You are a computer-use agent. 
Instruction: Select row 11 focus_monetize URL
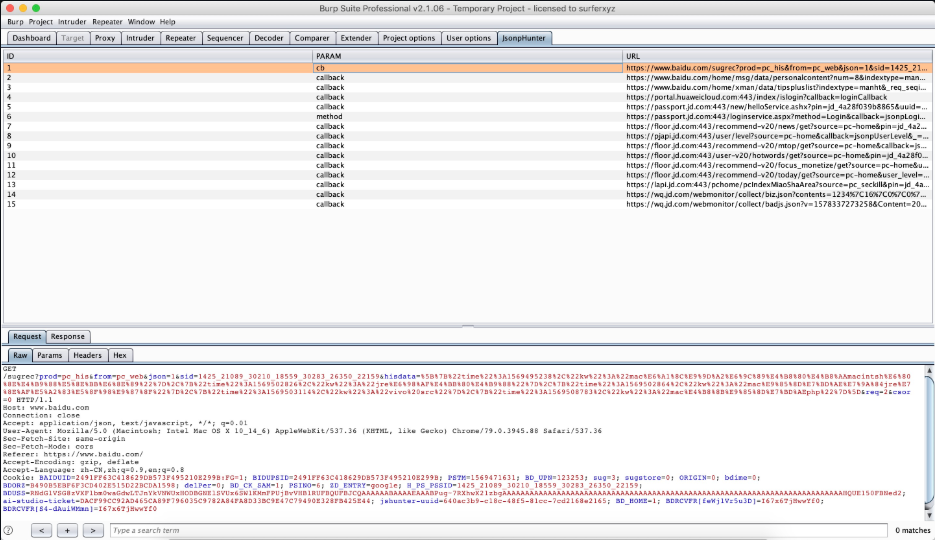(x=468, y=165)
